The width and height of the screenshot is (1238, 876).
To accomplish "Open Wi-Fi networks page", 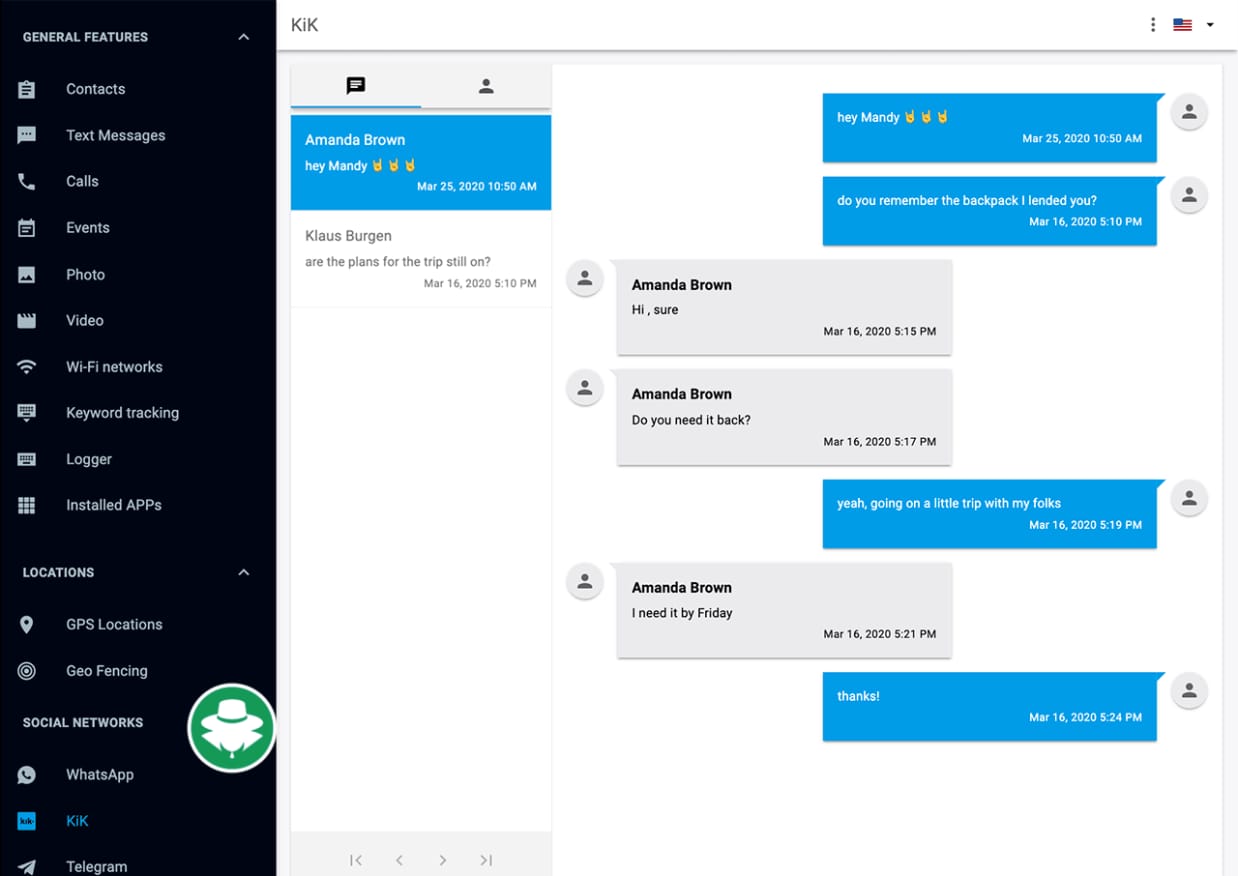I will point(113,367).
